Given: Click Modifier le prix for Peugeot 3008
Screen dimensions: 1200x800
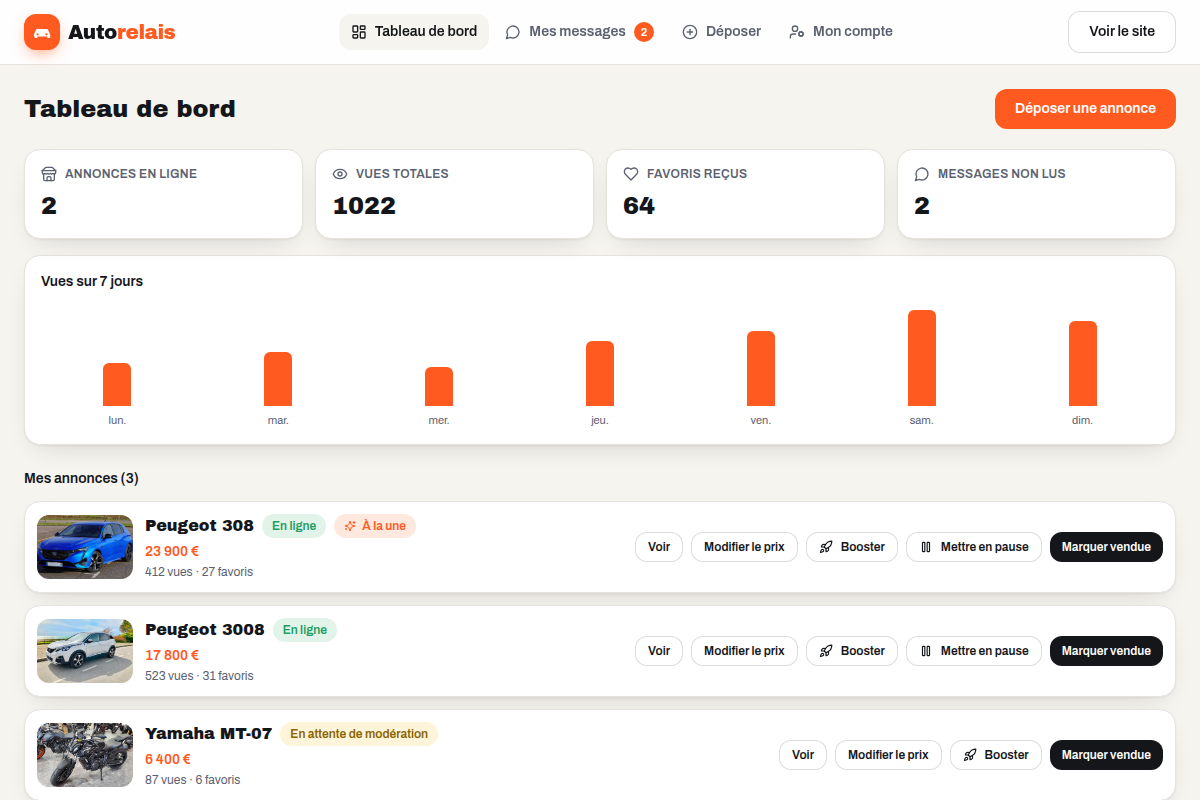Looking at the screenshot, I should pyautogui.click(x=744, y=651).
